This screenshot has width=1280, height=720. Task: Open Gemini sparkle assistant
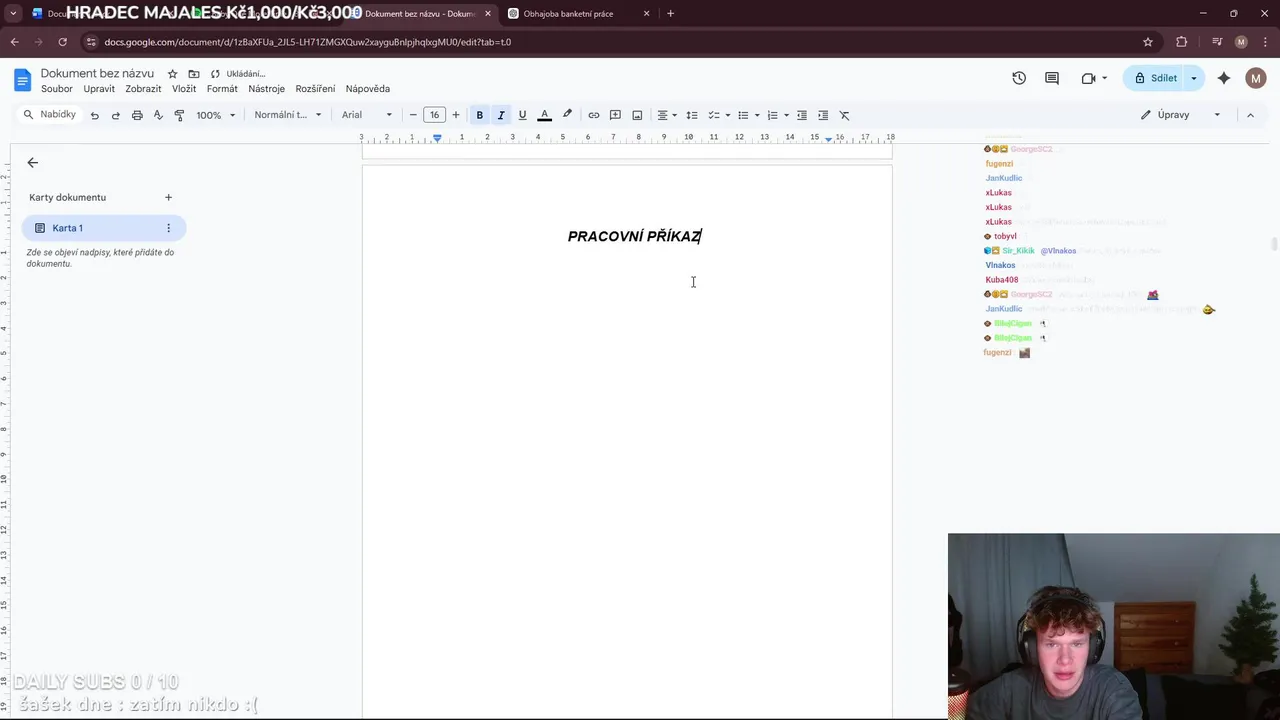coord(1224,78)
